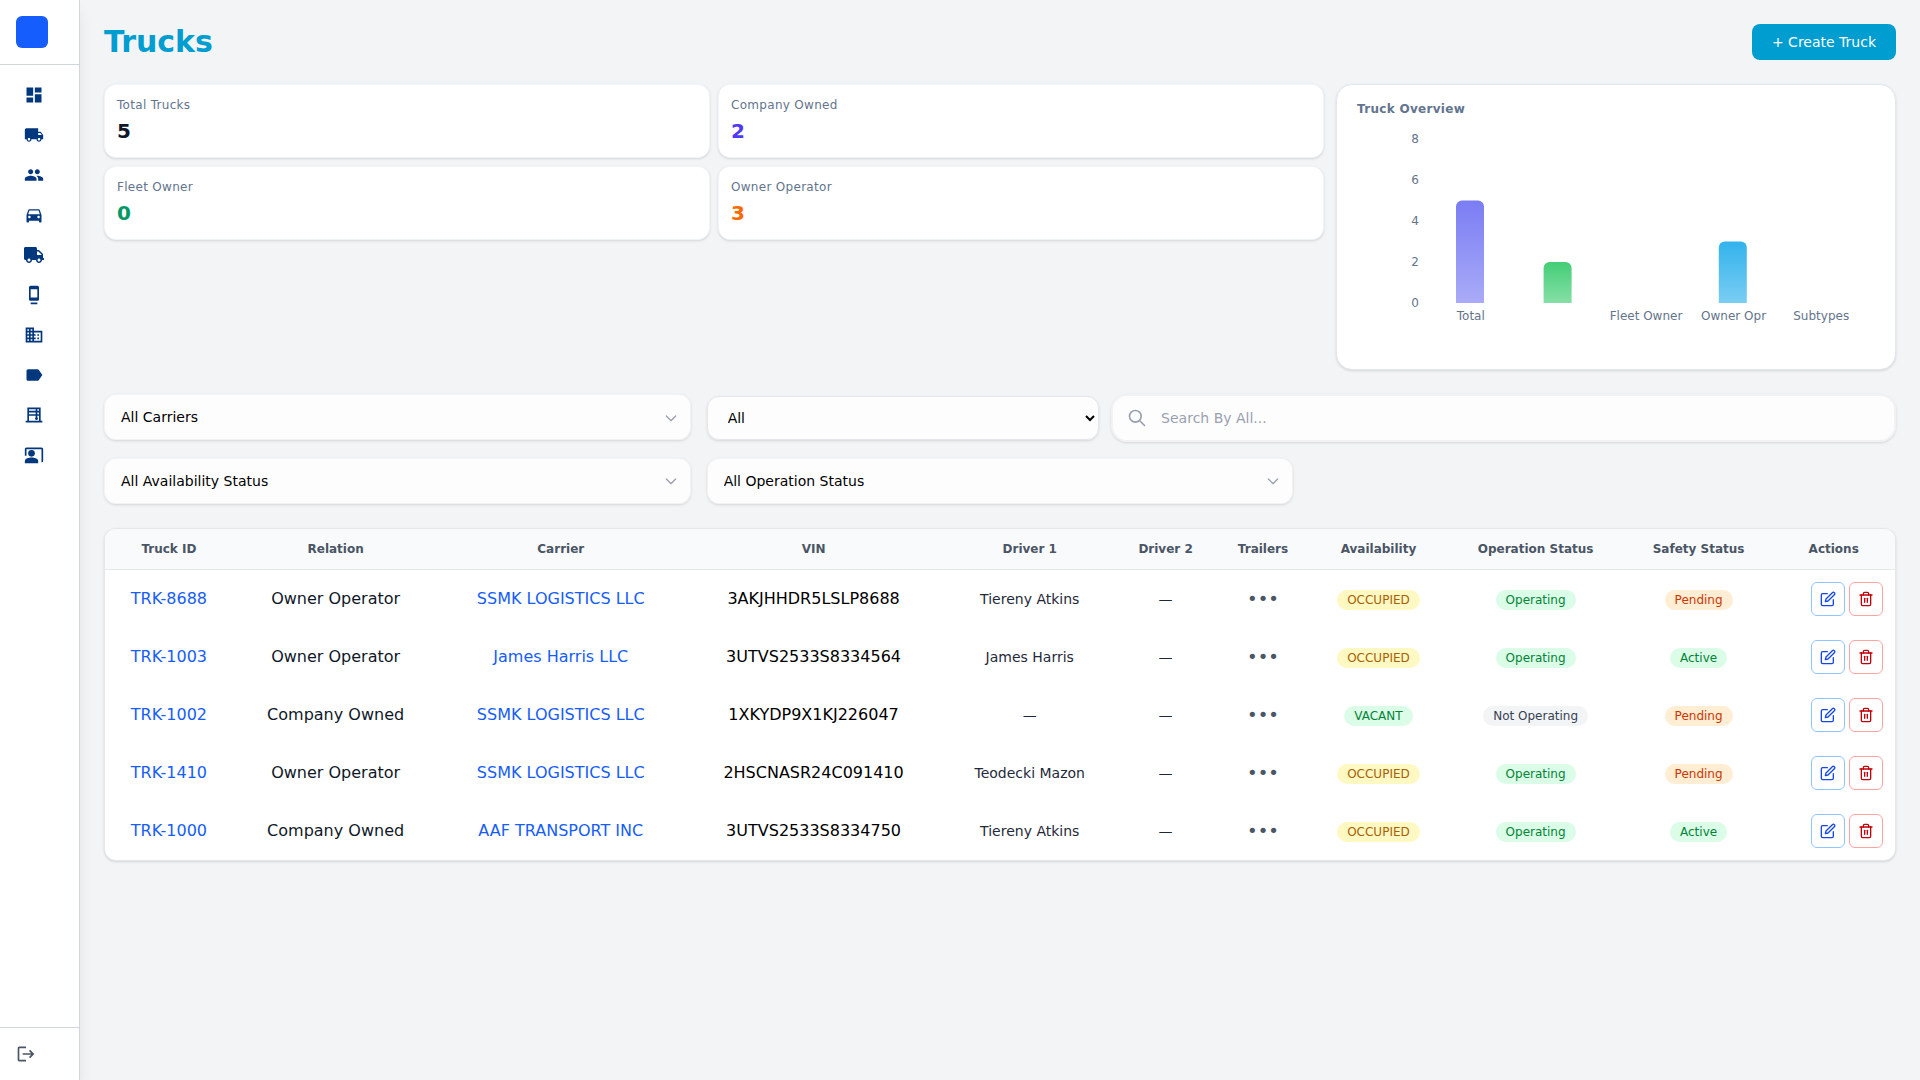1920x1080 pixels.
Task: Open the dashboard grid icon in sidebar
Action: [34, 95]
